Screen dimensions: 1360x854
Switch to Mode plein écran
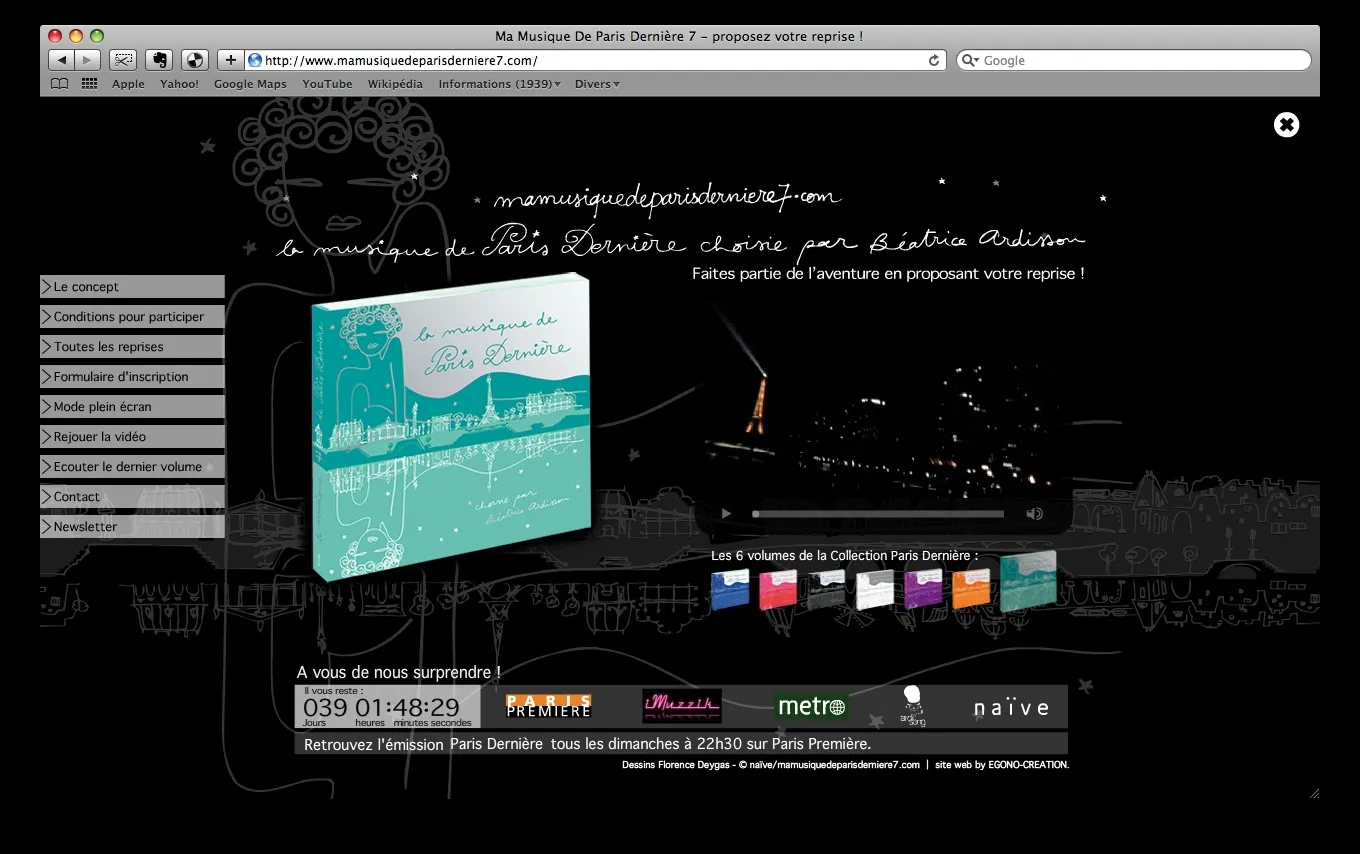(x=132, y=407)
